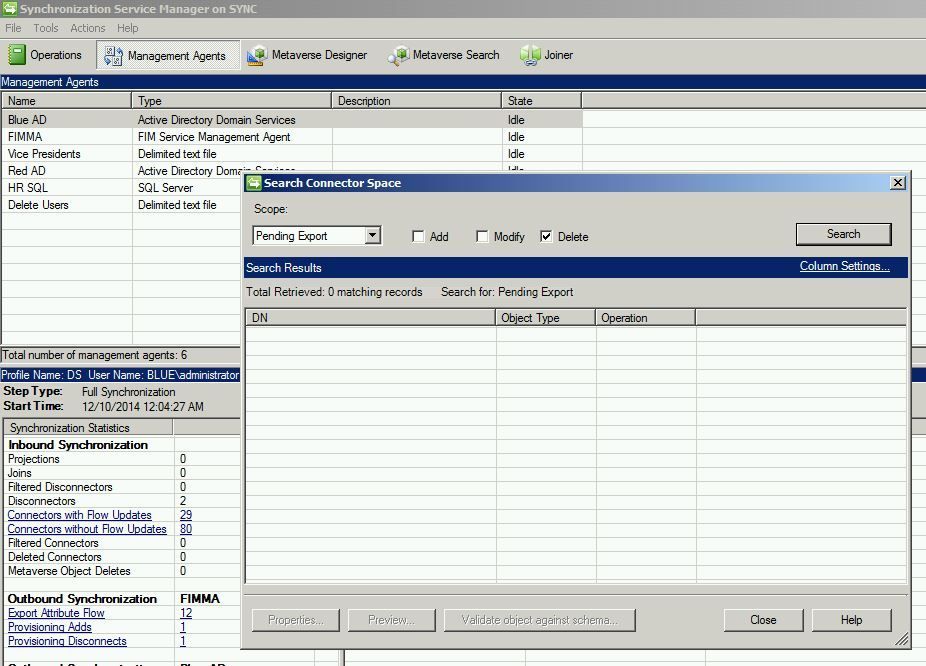Enable the Modify checkbox
Screen dimensions: 926x666
pyautogui.click(x=482, y=237)
